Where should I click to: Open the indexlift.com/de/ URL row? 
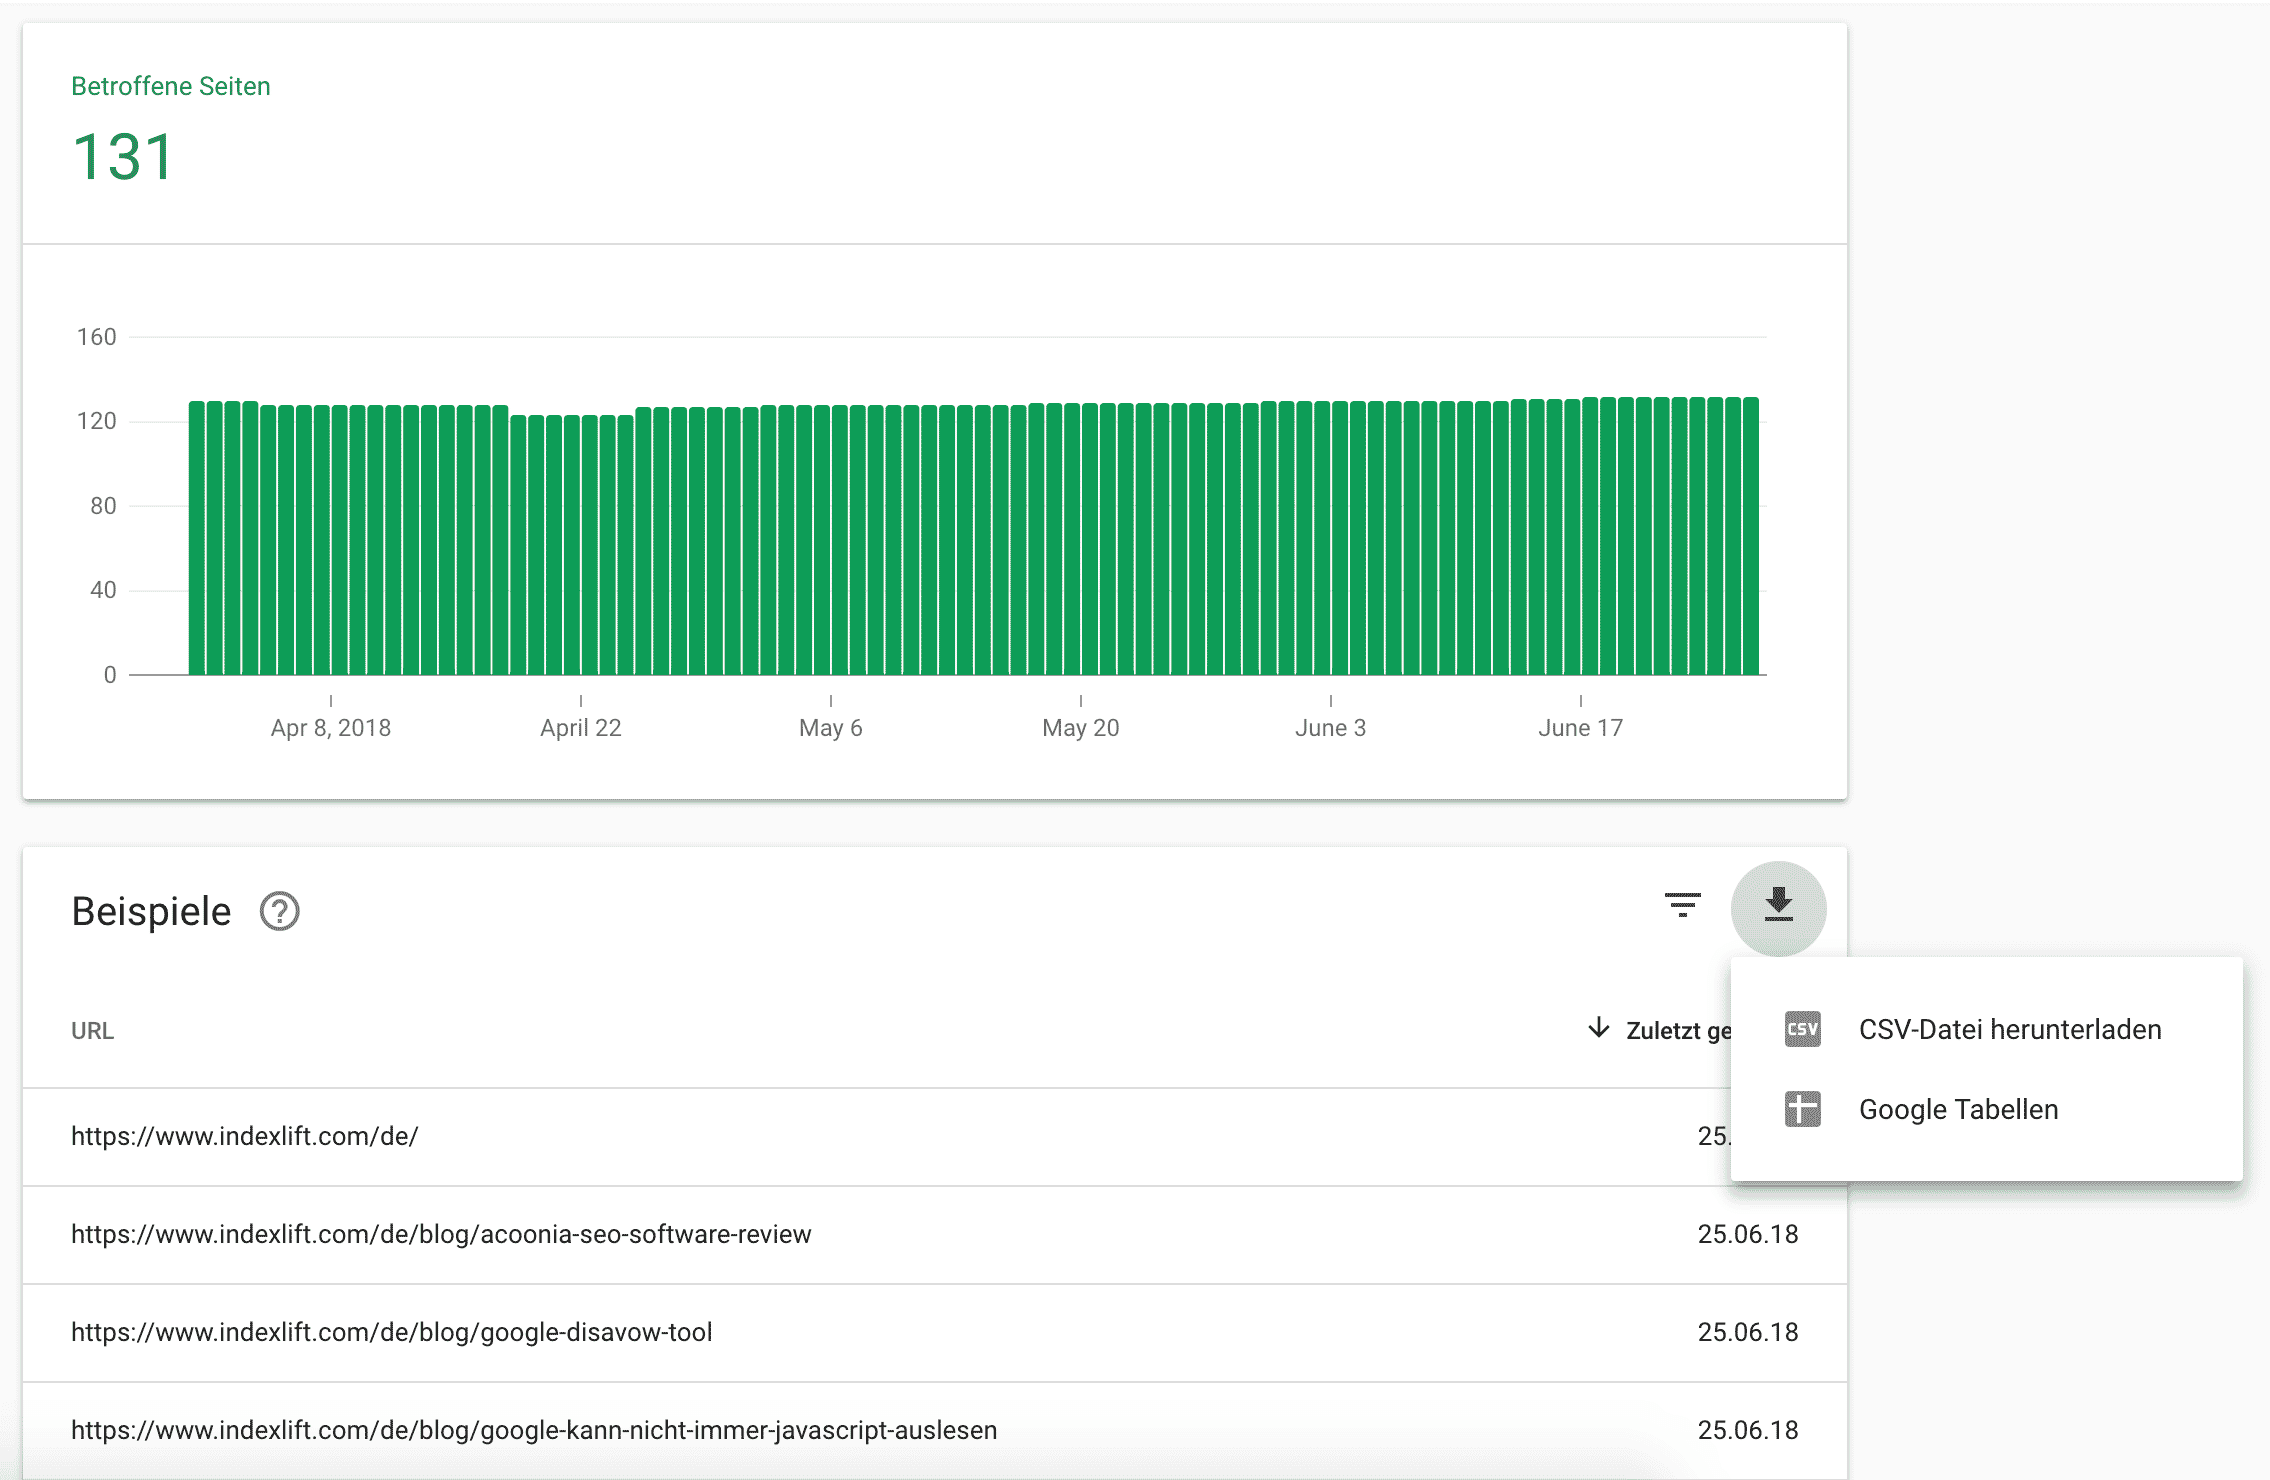click(x=934, y=1136)
